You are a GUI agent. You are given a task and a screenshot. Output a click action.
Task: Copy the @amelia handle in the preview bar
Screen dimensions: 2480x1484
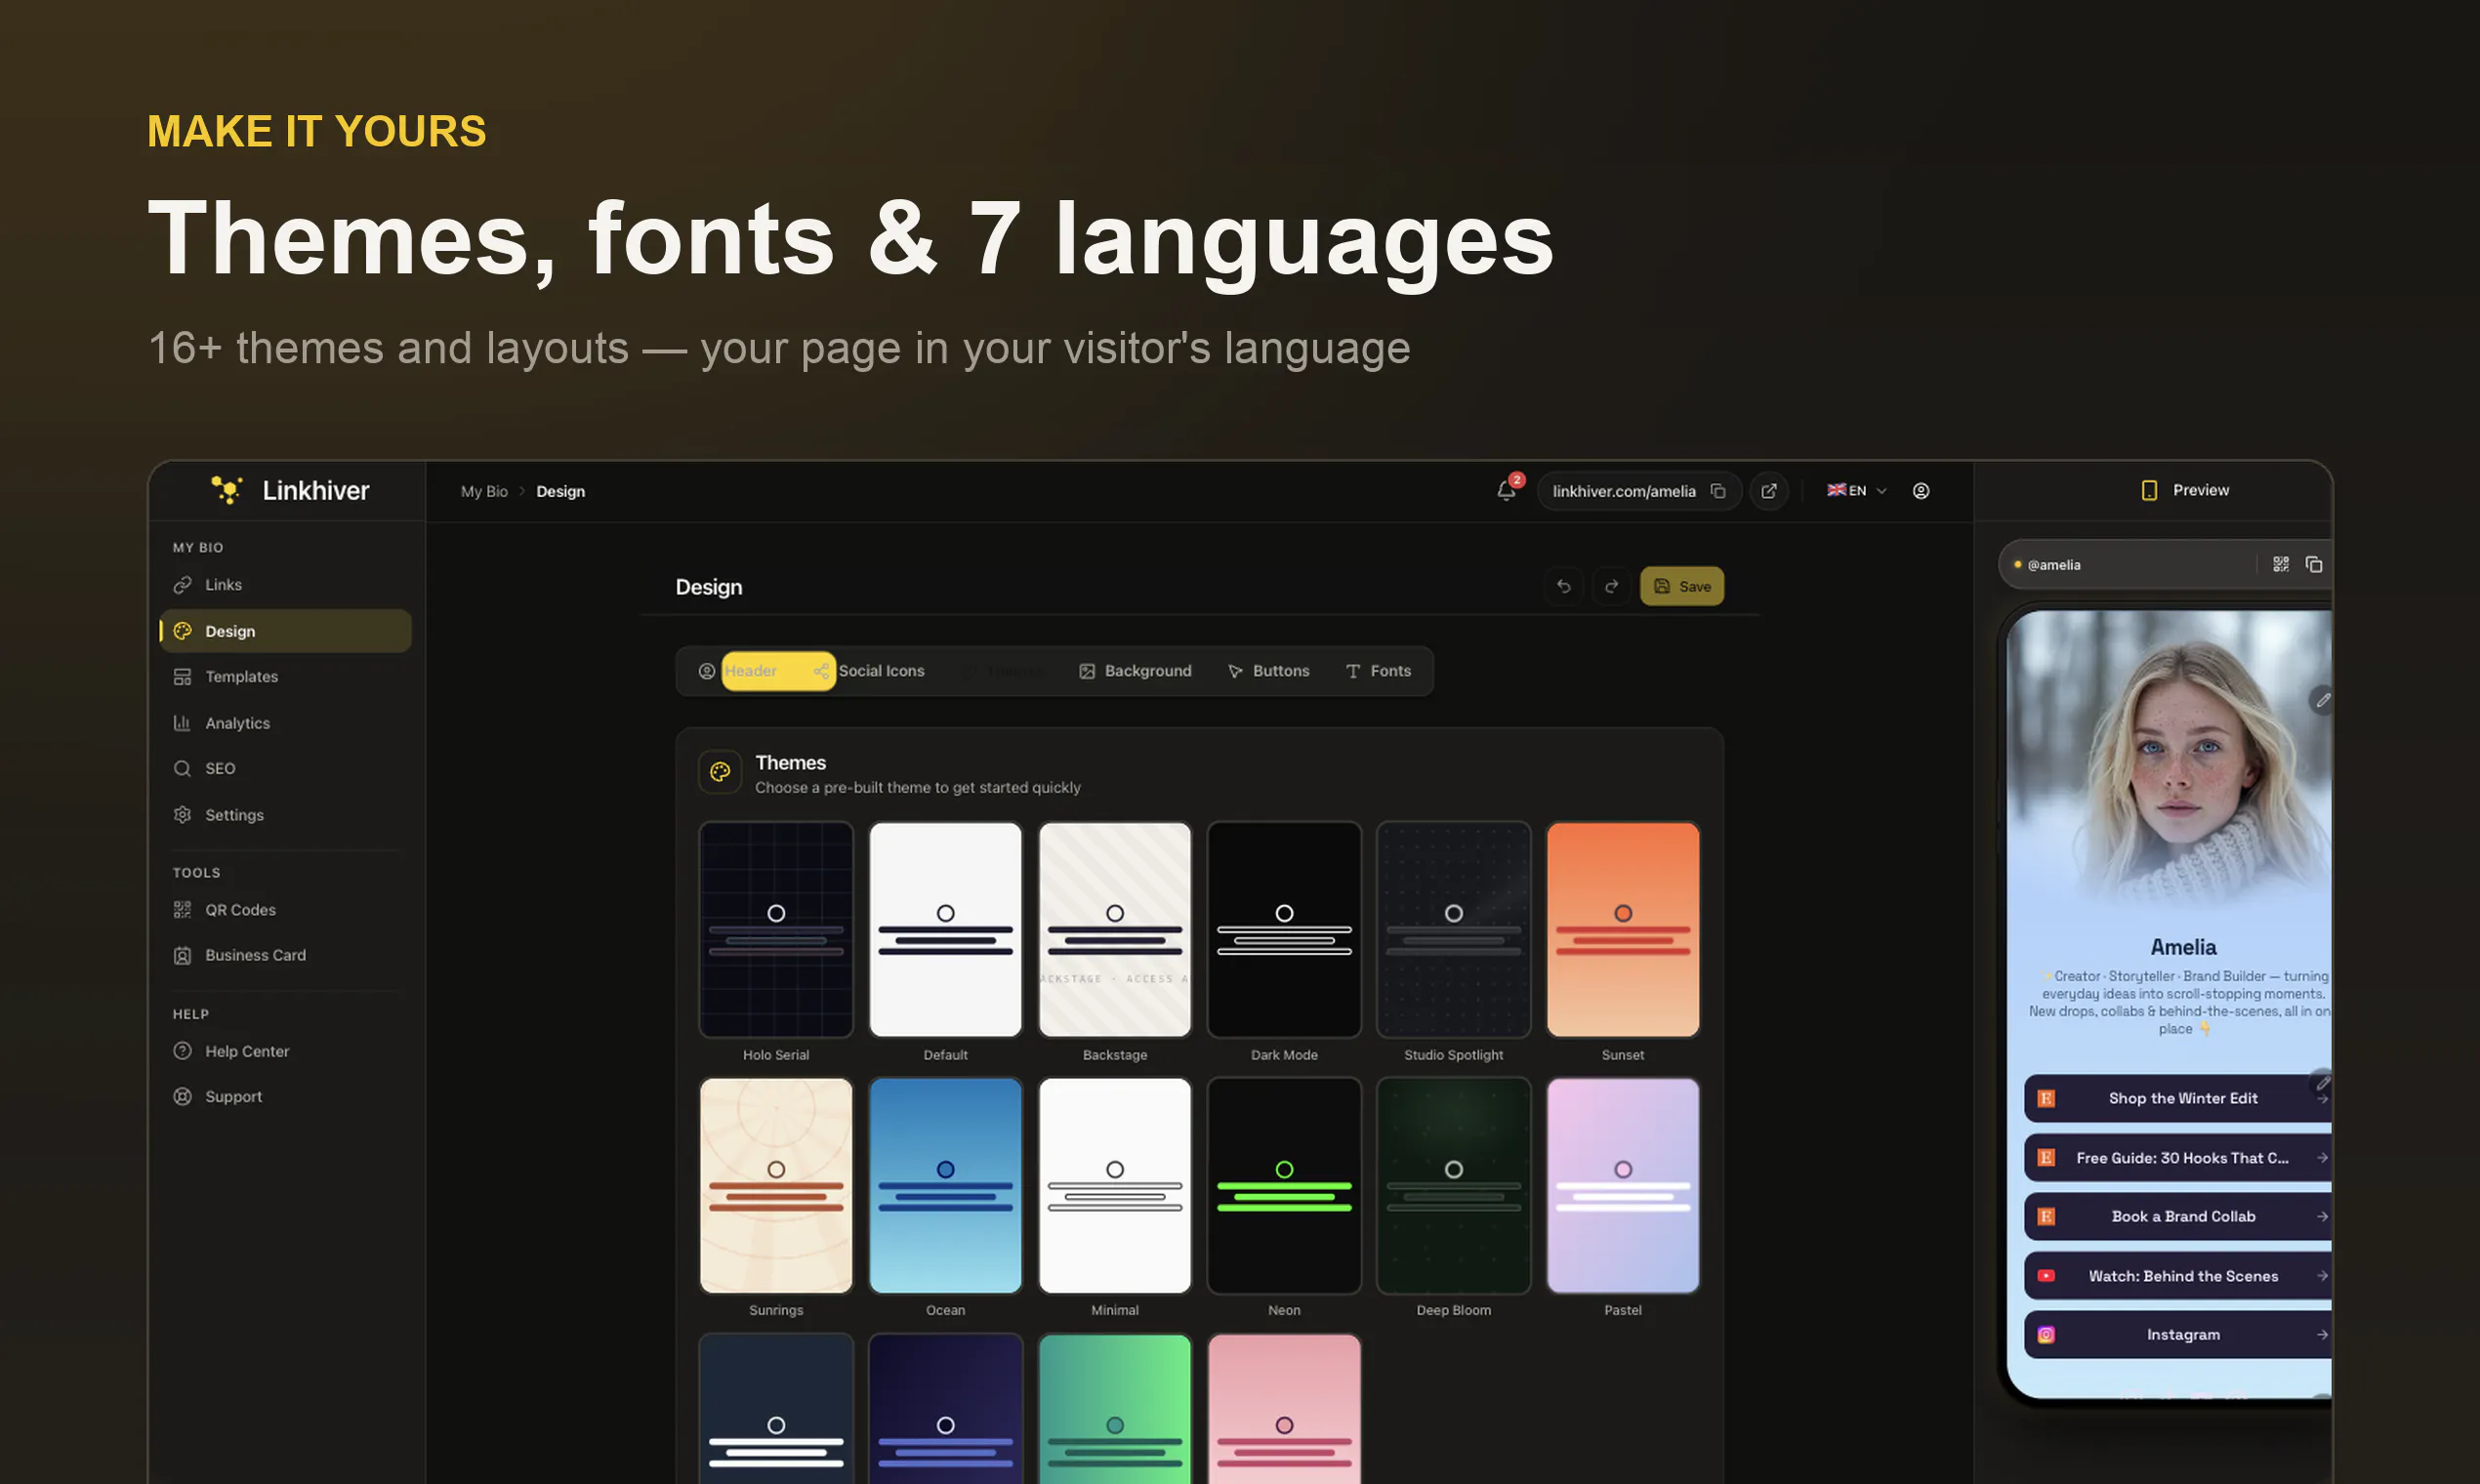pos(2314,565)
